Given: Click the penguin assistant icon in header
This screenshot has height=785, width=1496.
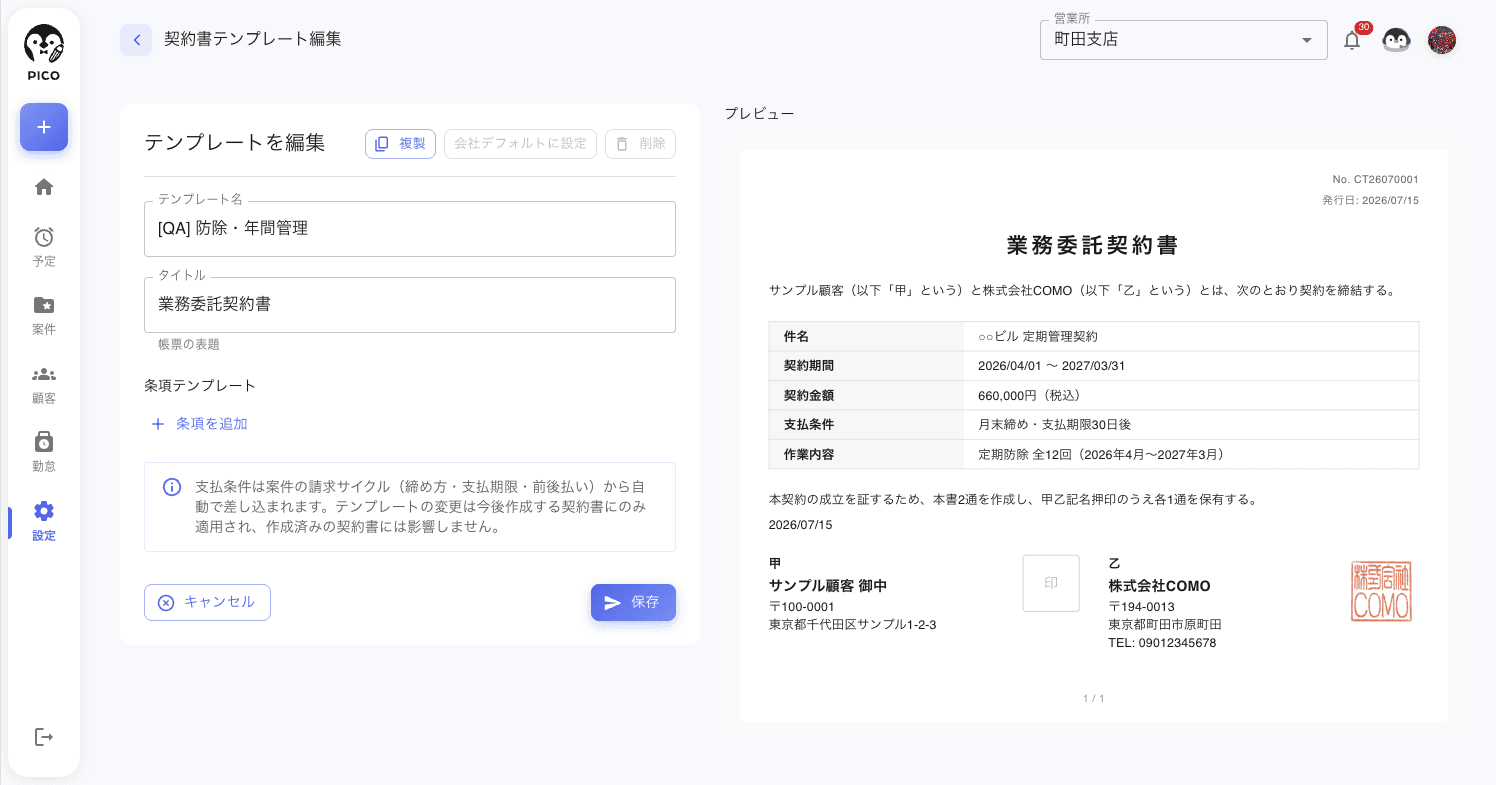Looking at the screenshot, I should 1396,40.
